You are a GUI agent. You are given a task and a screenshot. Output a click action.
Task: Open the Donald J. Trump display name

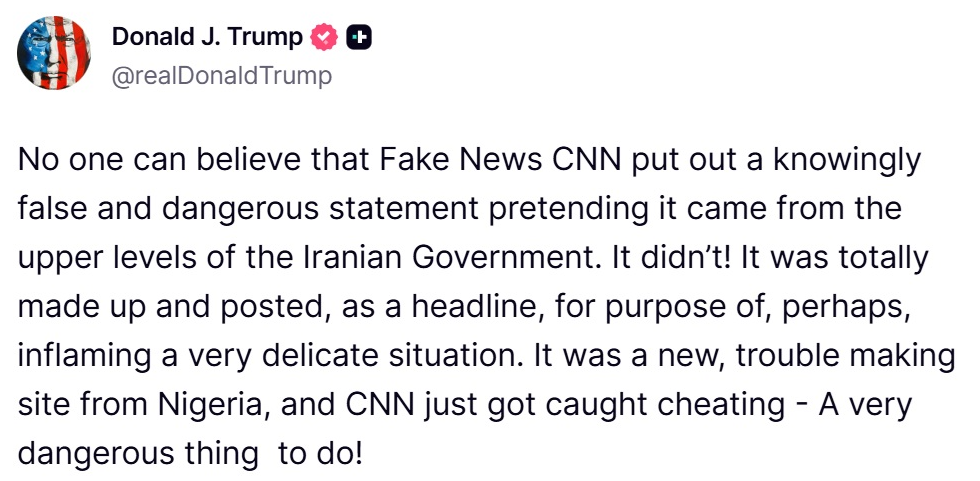point(207,39)
